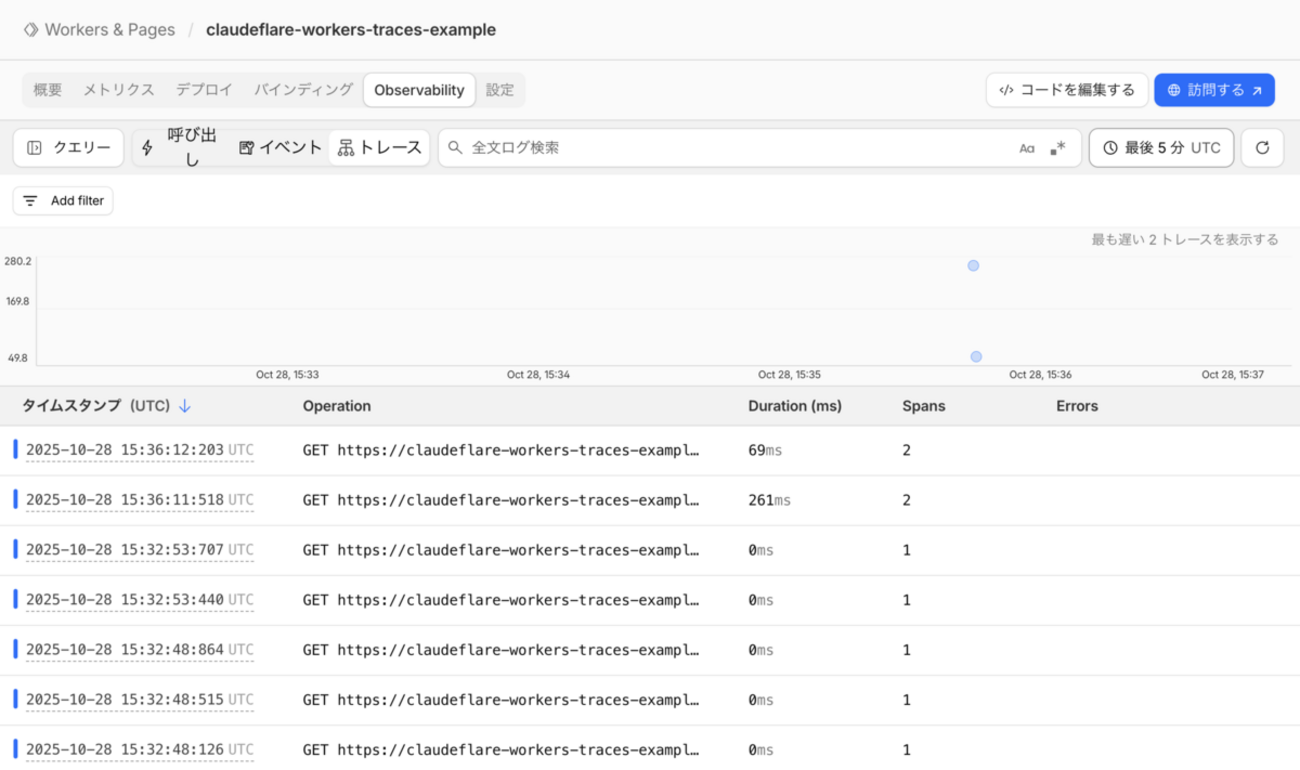Screen dimensions: 1300x770
Task: Open the クエリー panel
Action: click(69, 148)
